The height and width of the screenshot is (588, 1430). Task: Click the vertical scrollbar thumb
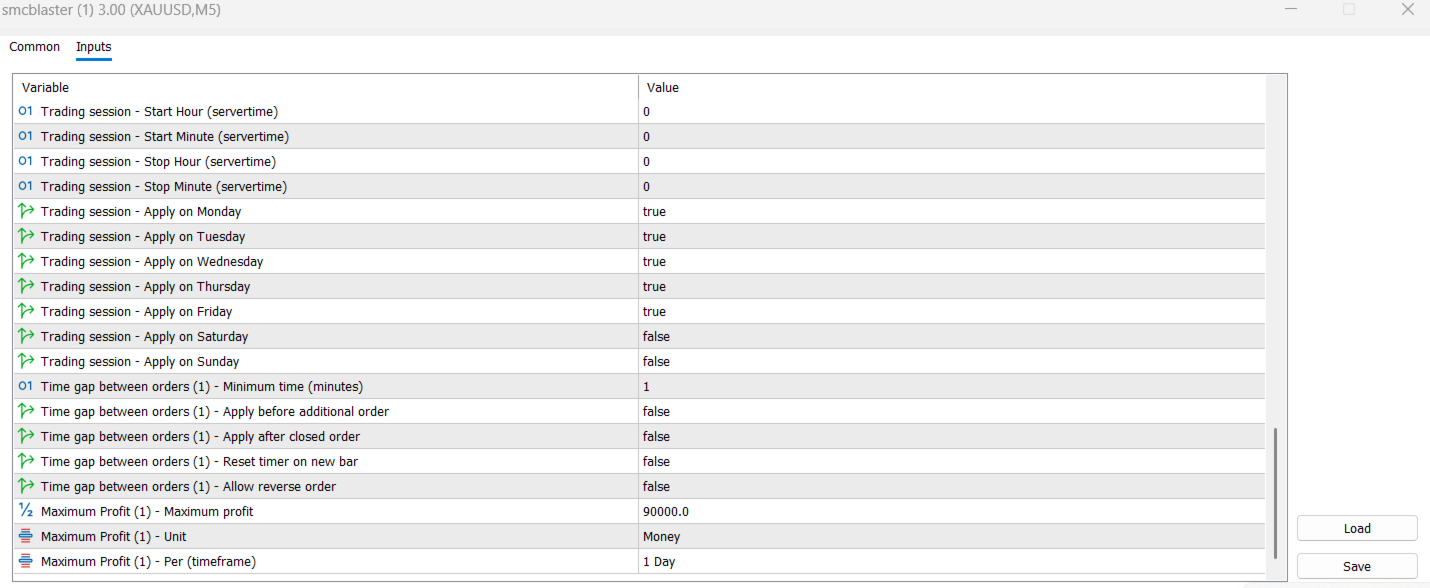point(1275,492)
